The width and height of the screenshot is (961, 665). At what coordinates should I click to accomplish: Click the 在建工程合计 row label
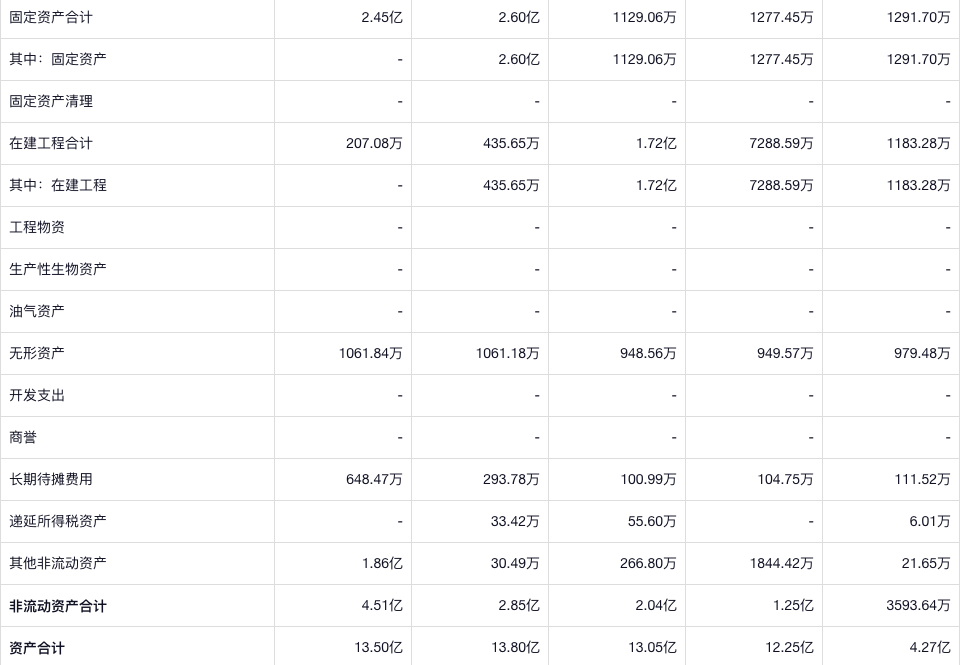51,143
